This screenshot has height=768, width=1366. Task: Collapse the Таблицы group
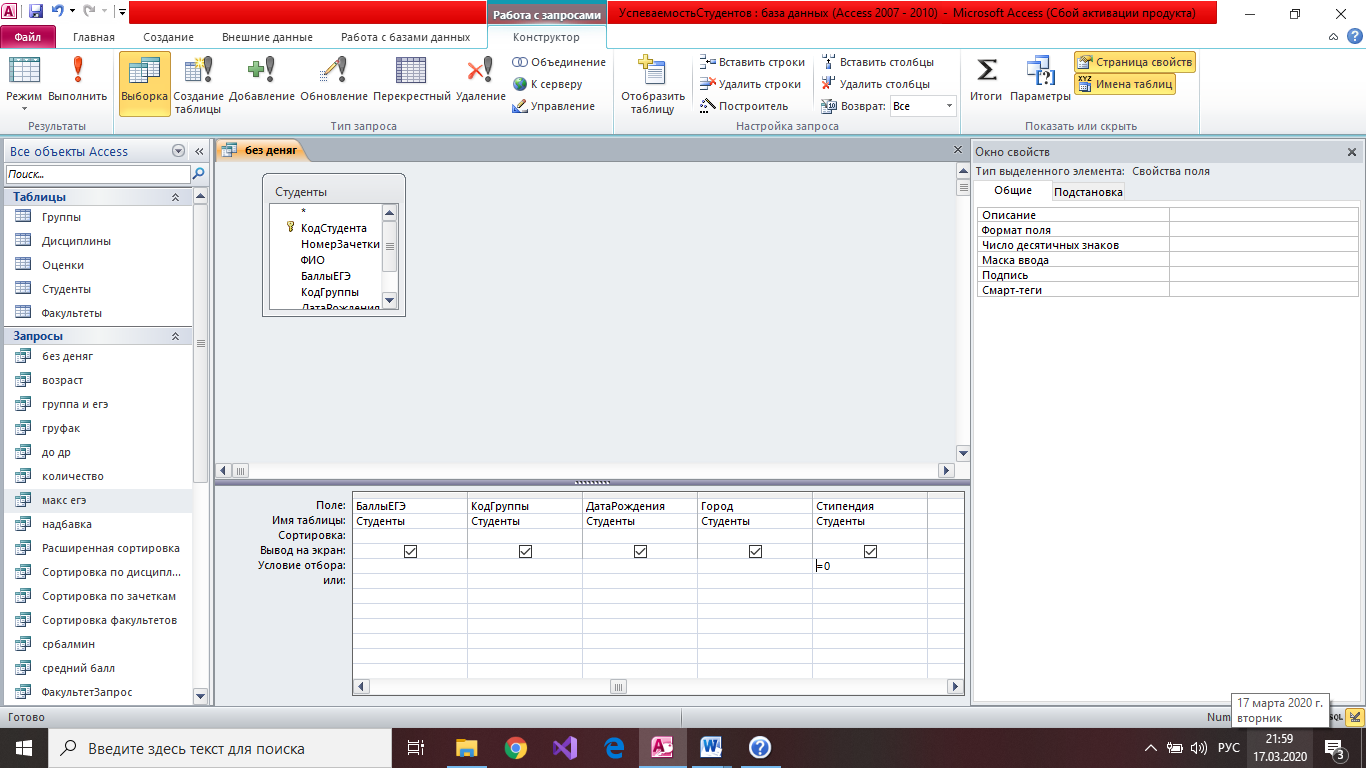click(x=176, y=197)
